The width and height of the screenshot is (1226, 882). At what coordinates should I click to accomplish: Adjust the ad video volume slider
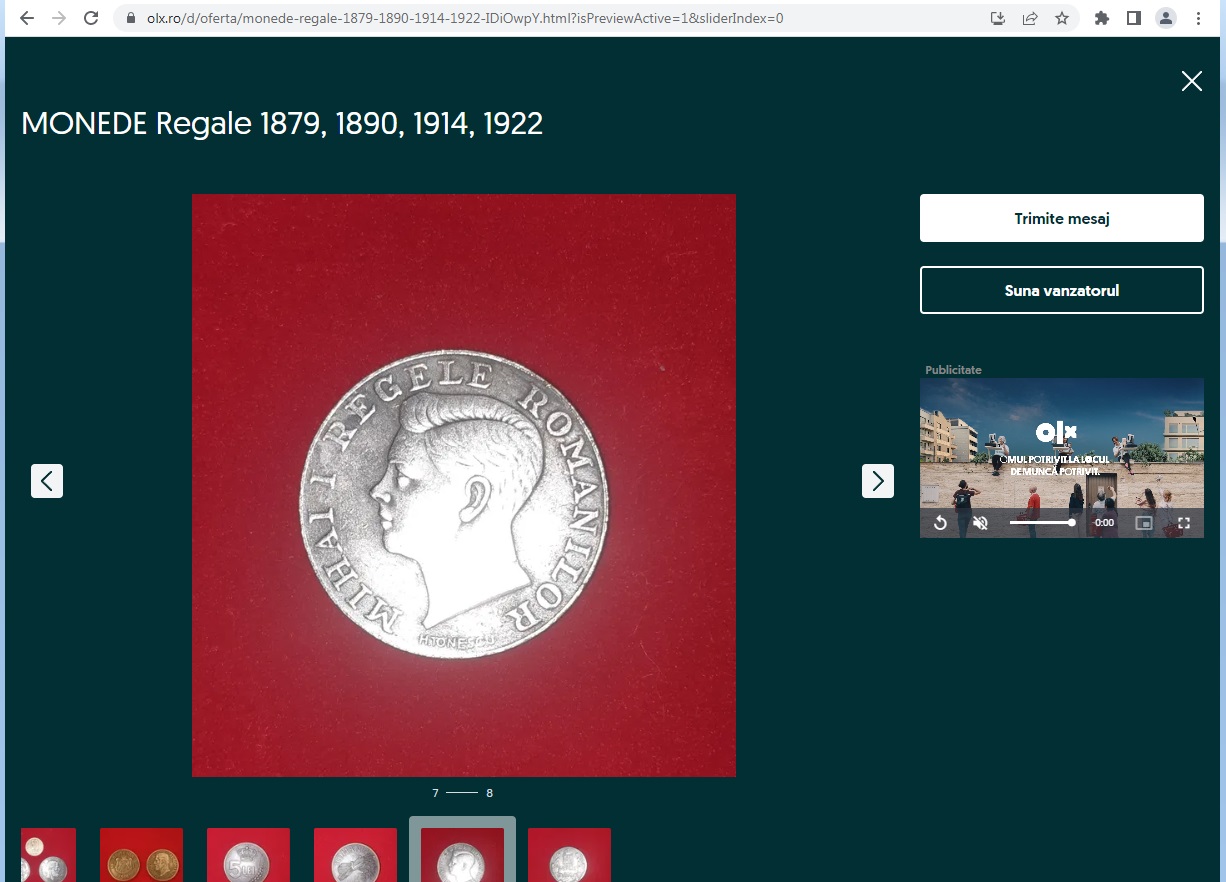coord(1042,523)
